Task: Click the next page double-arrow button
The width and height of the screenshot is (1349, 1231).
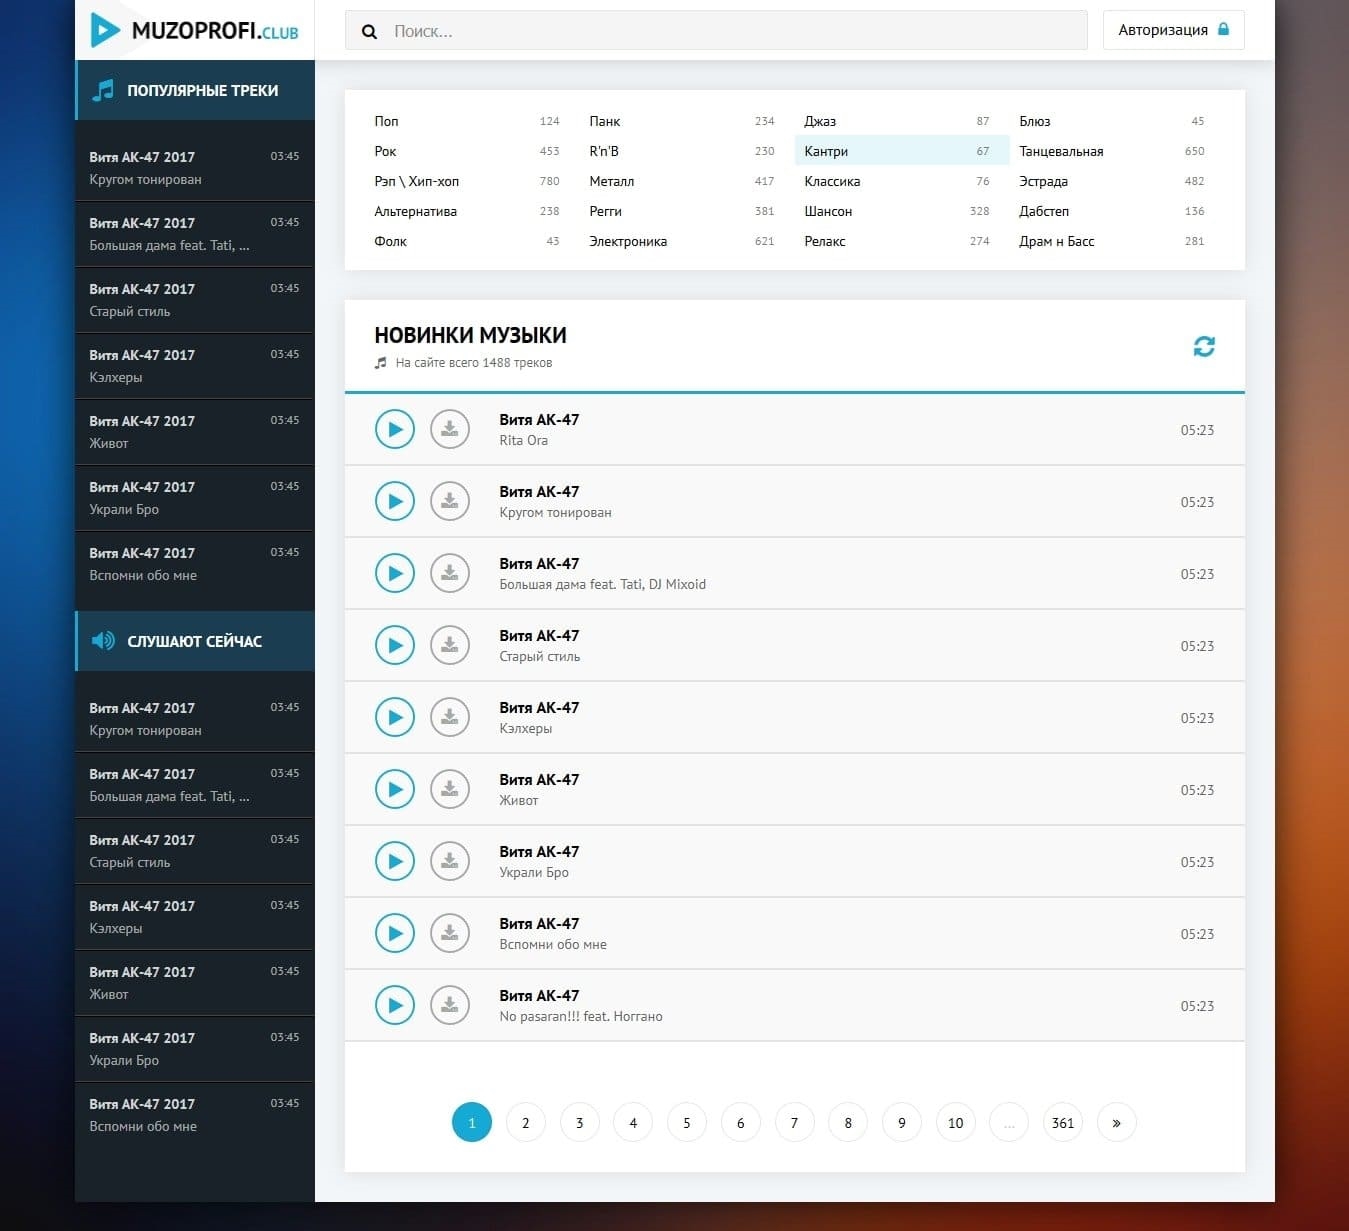Action: pos(1117,1123)
